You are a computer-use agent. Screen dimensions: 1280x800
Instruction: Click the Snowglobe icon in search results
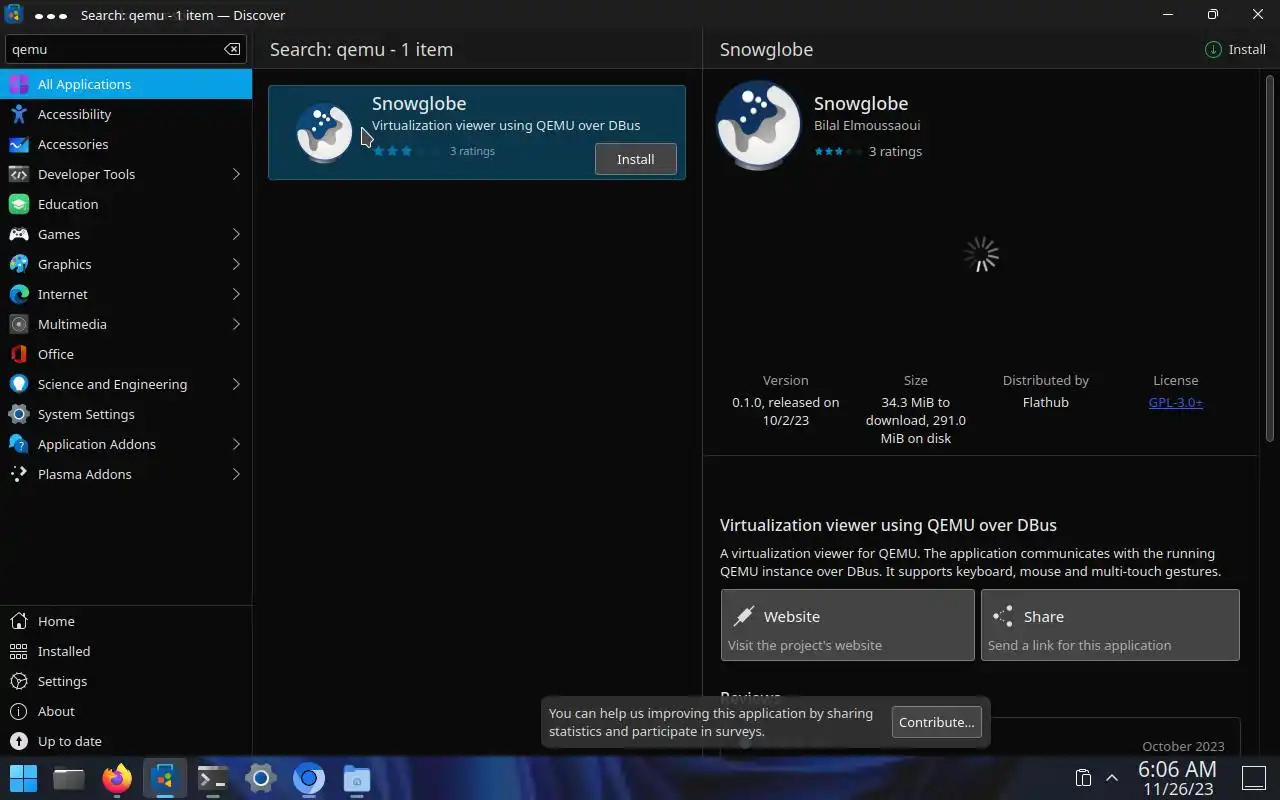coord(324,133)
